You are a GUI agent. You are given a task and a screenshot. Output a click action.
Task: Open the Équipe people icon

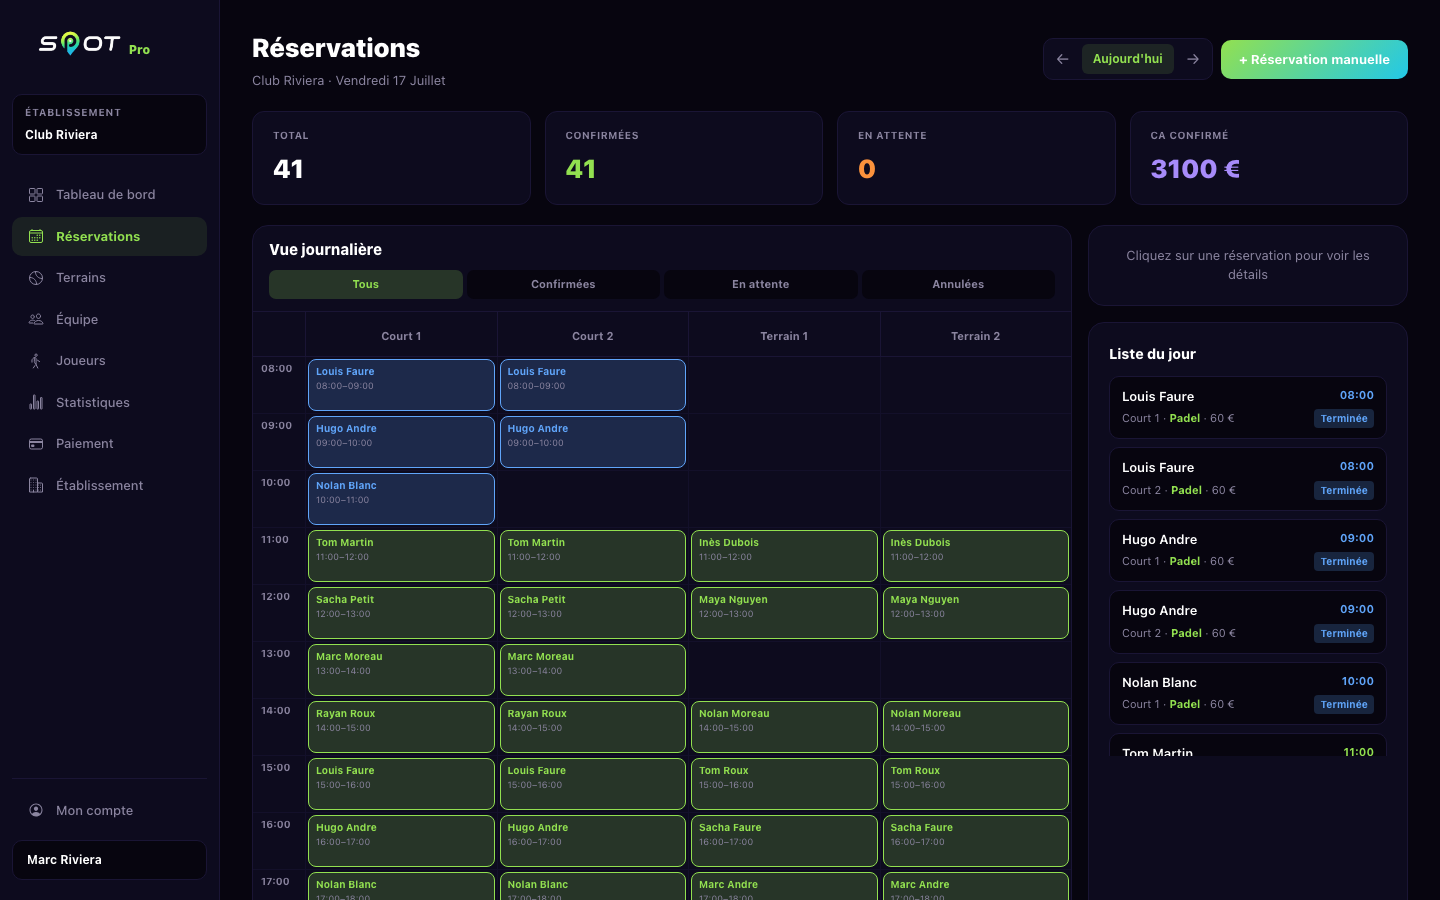(x=36, y=320)
